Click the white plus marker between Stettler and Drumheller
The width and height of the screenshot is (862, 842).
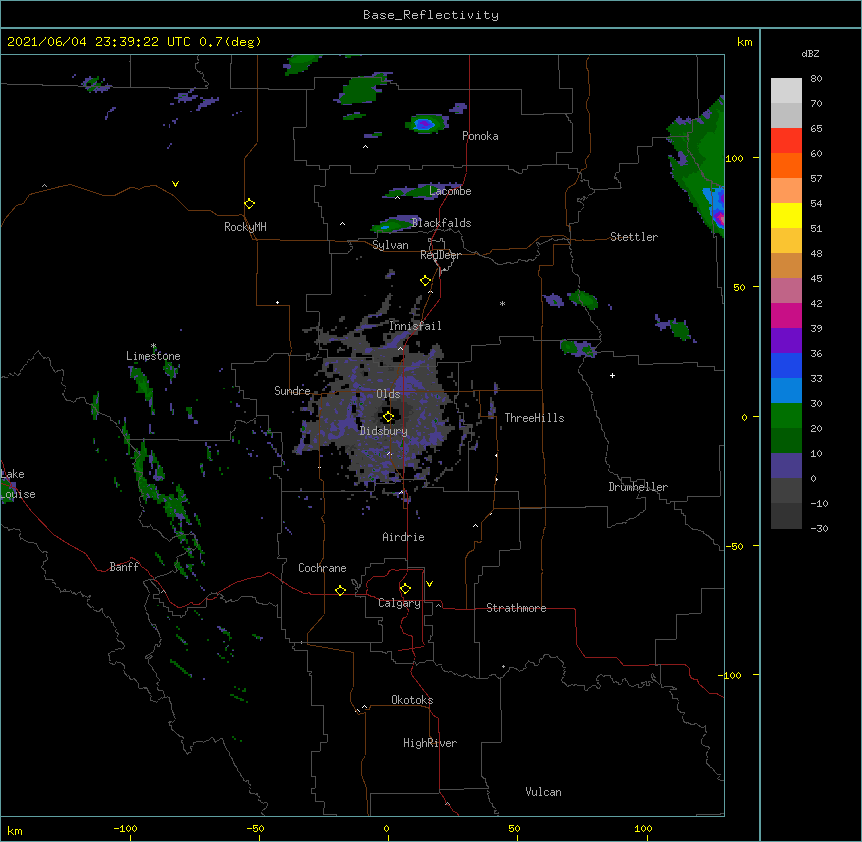pos(612,375)
